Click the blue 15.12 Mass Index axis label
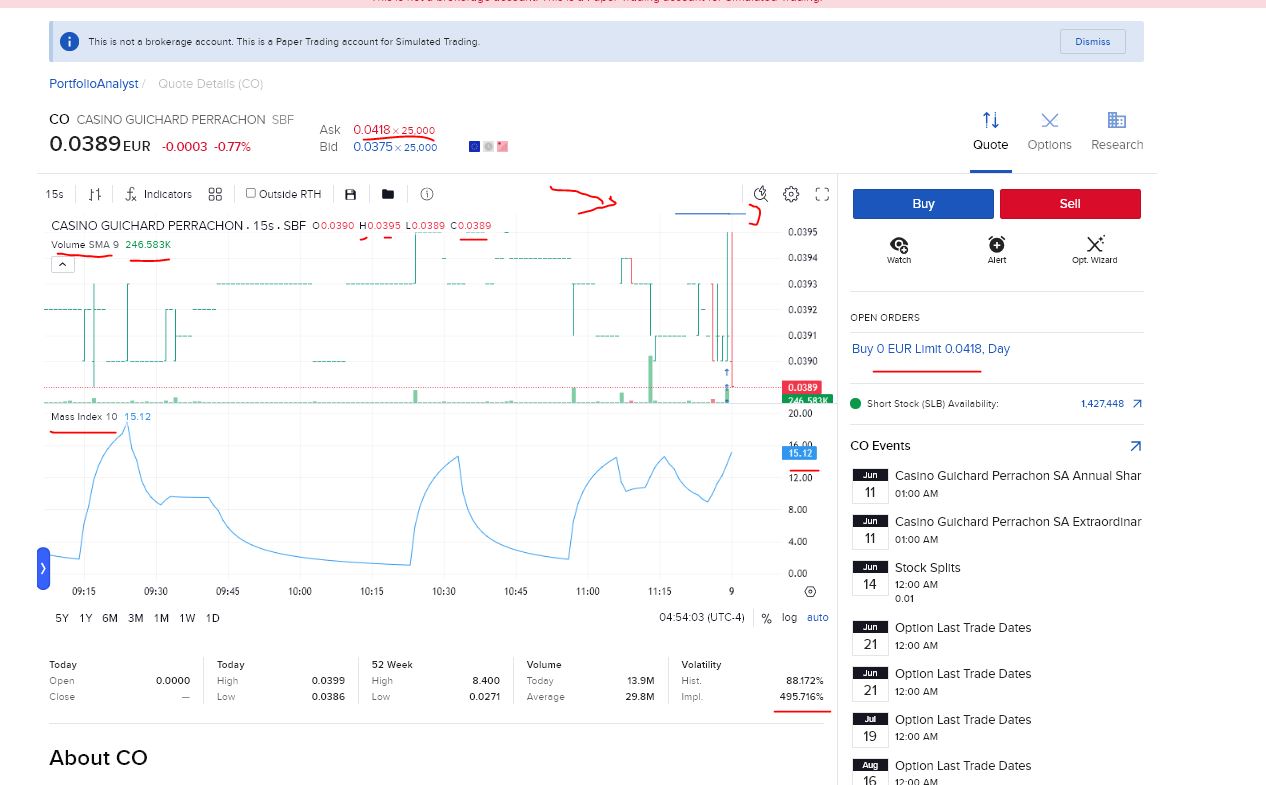Image resolution: width=1266 pixels, height=785 pixels. point(801,453)
